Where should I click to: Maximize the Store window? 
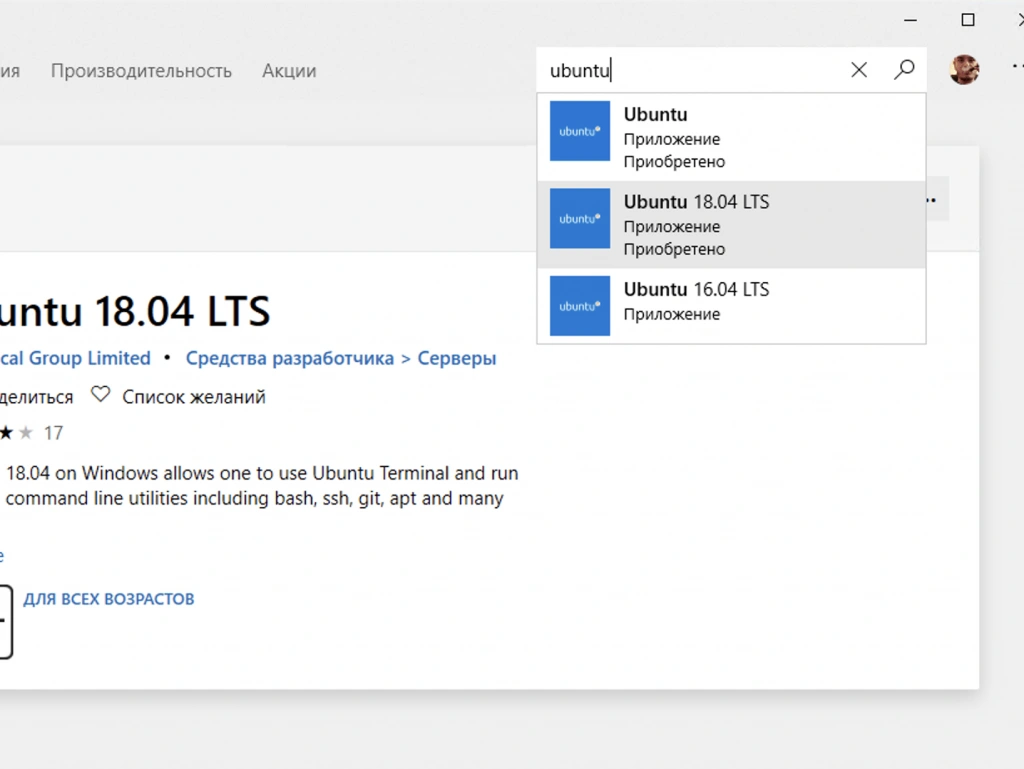tap(968, 20)
